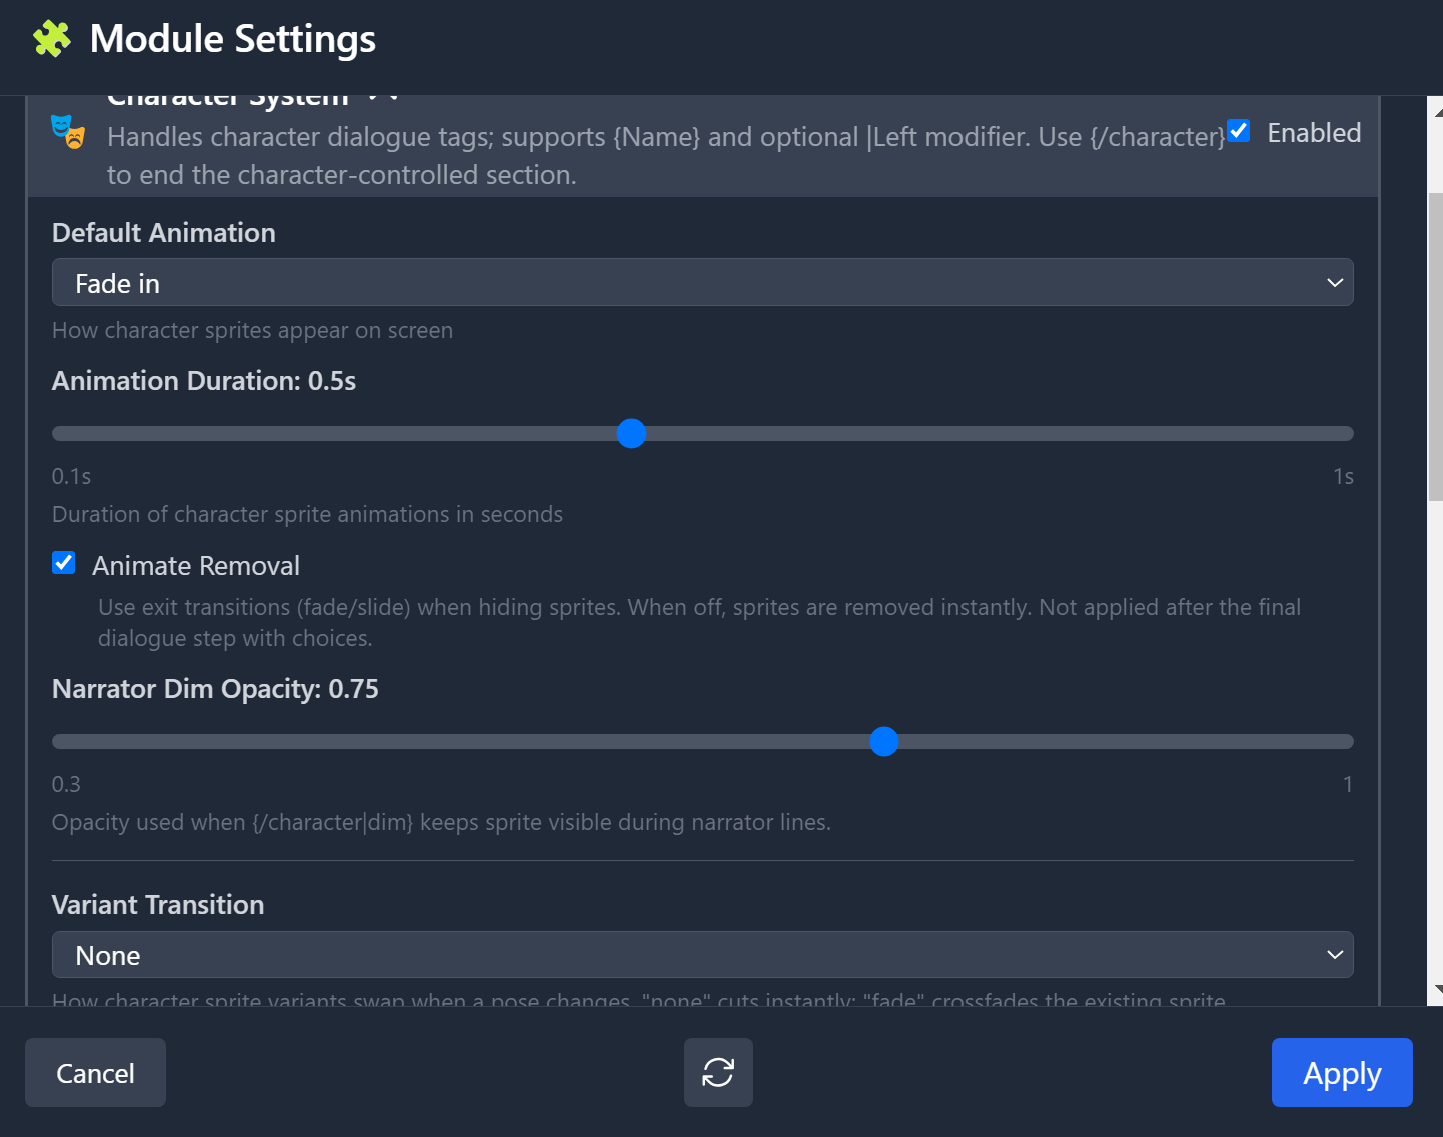Click the Default Animation dropdown chevron arrow
Viewport: 1443px width, 1137px height.
[1334, 283]
